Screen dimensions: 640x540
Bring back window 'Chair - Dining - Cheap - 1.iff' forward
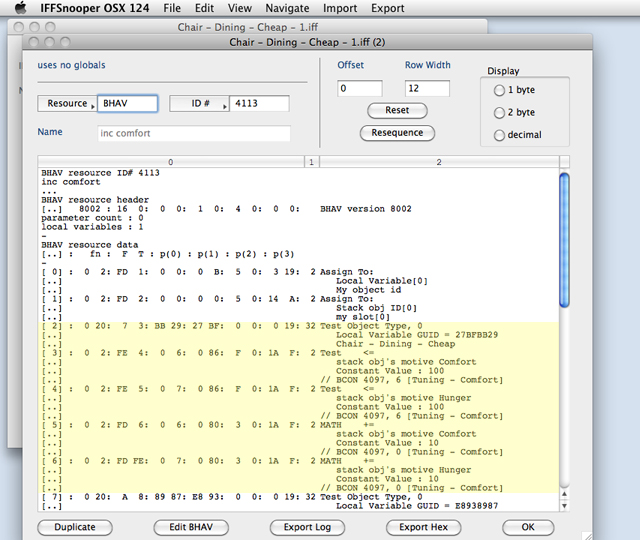(247, 27)
